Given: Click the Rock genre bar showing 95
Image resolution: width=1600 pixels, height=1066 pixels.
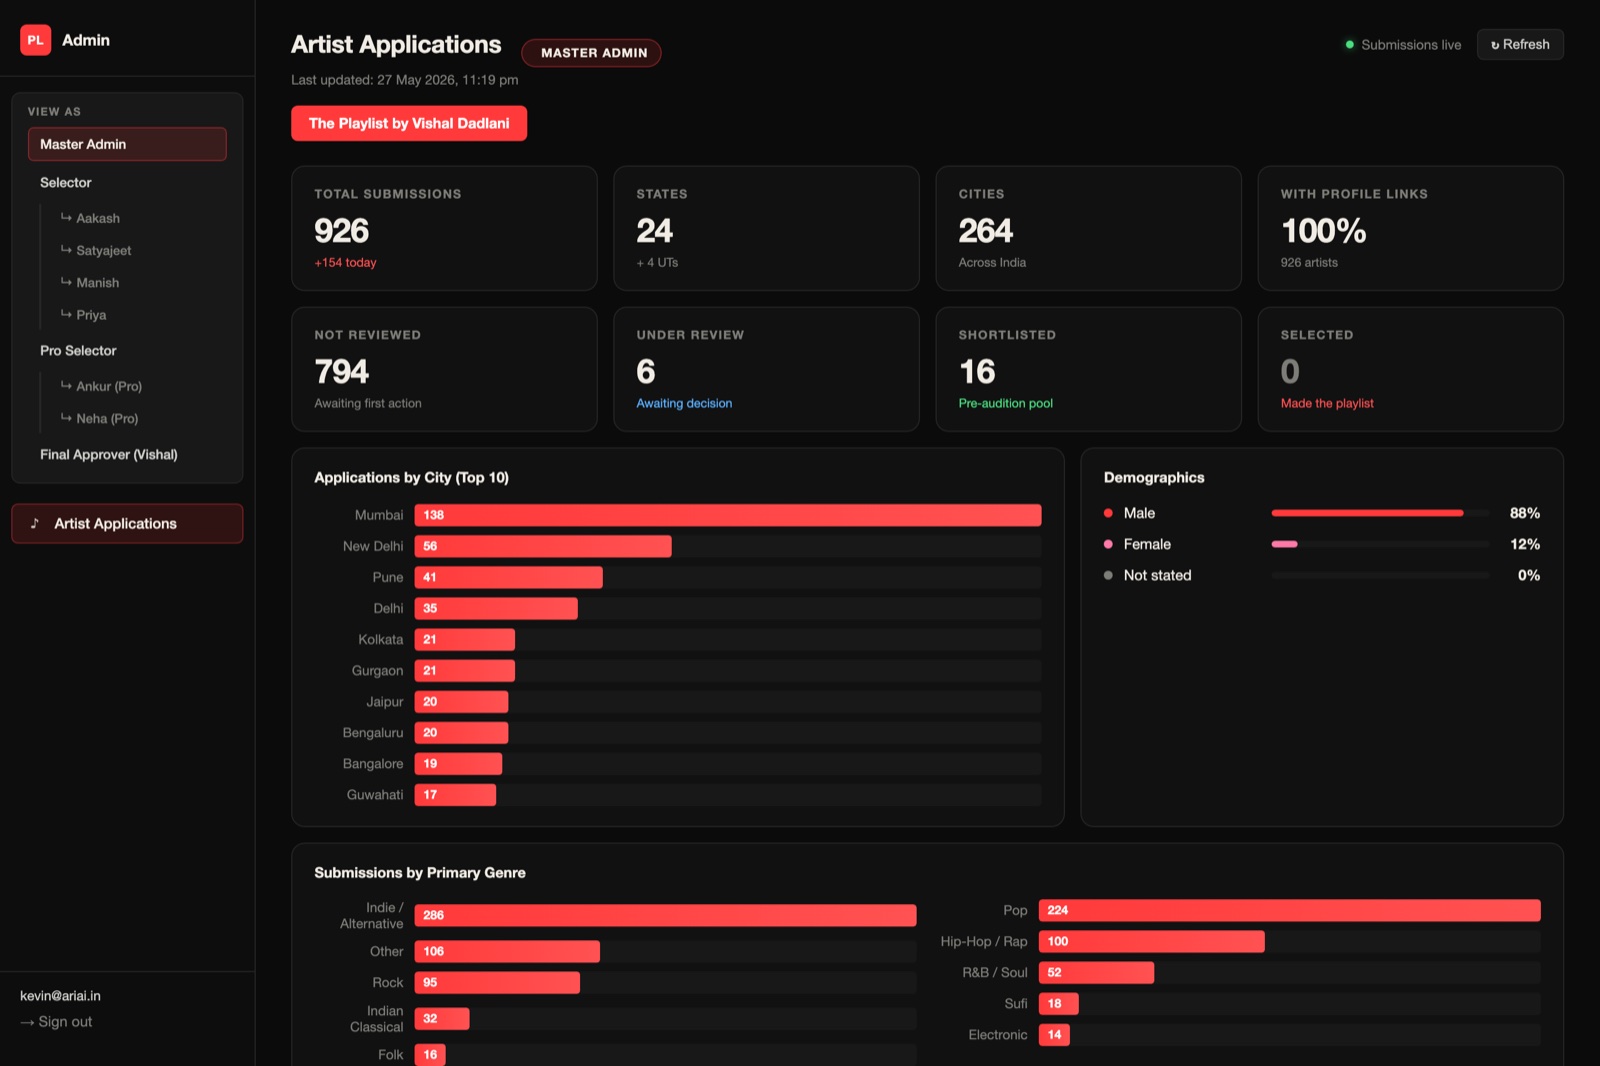Looking at the screenshot, I should click(x=497, y=982).
